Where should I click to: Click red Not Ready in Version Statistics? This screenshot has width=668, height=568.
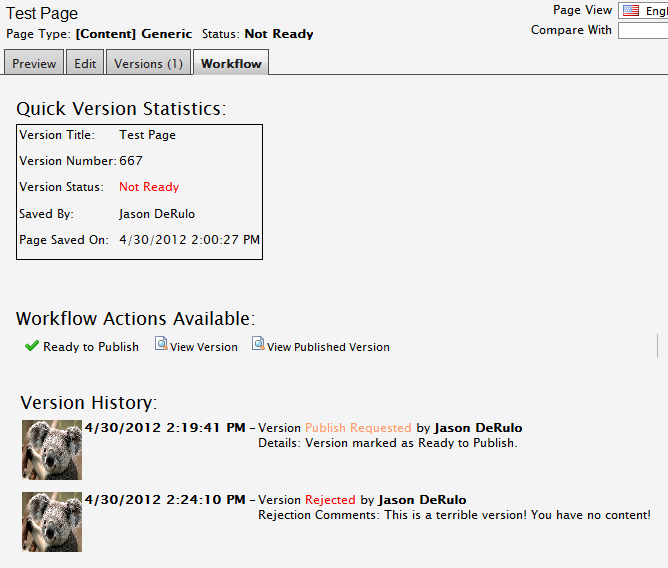point(149,187)
